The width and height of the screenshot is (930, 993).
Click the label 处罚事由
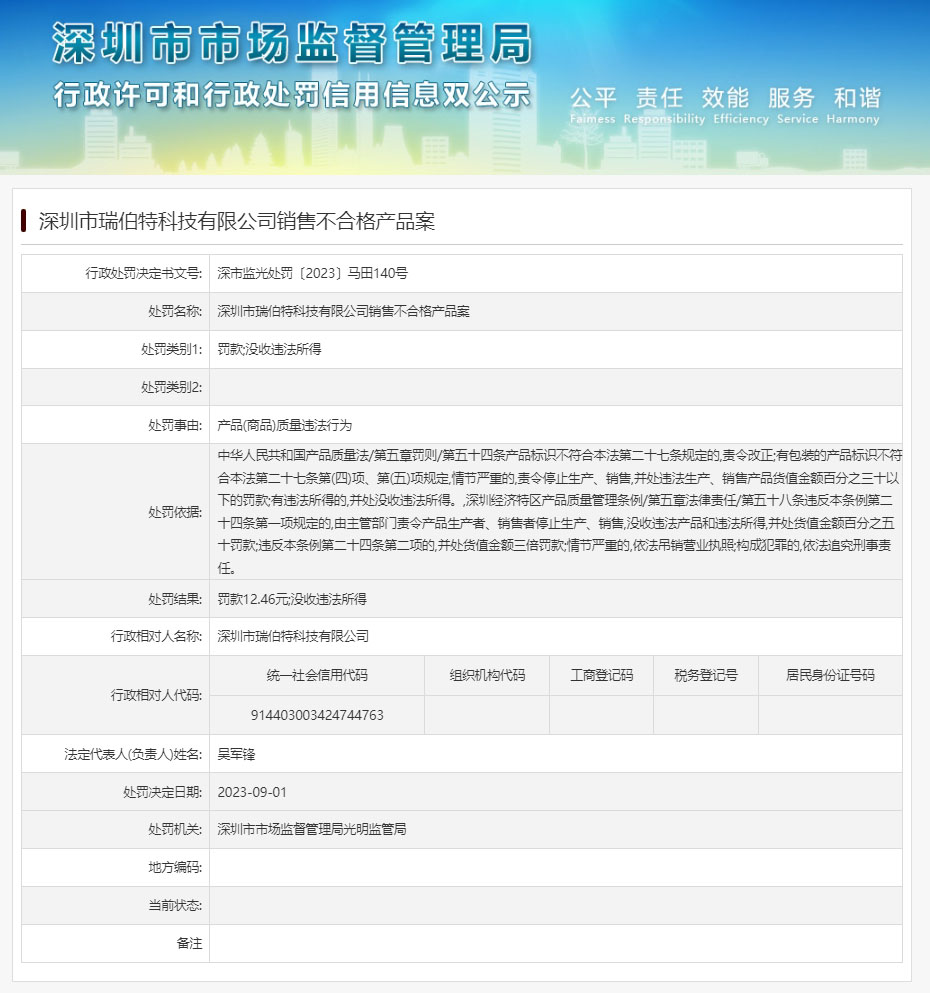pyautogui.click(x=175, y=425)
